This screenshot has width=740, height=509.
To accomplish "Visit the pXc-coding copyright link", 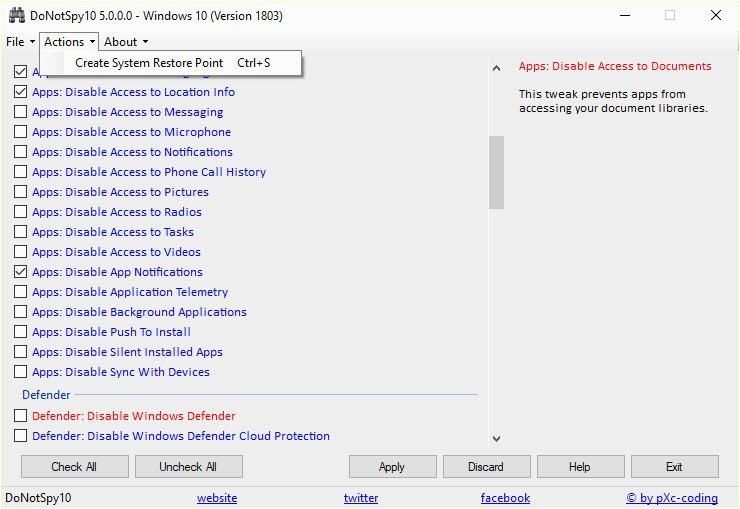I will (672, 498).
